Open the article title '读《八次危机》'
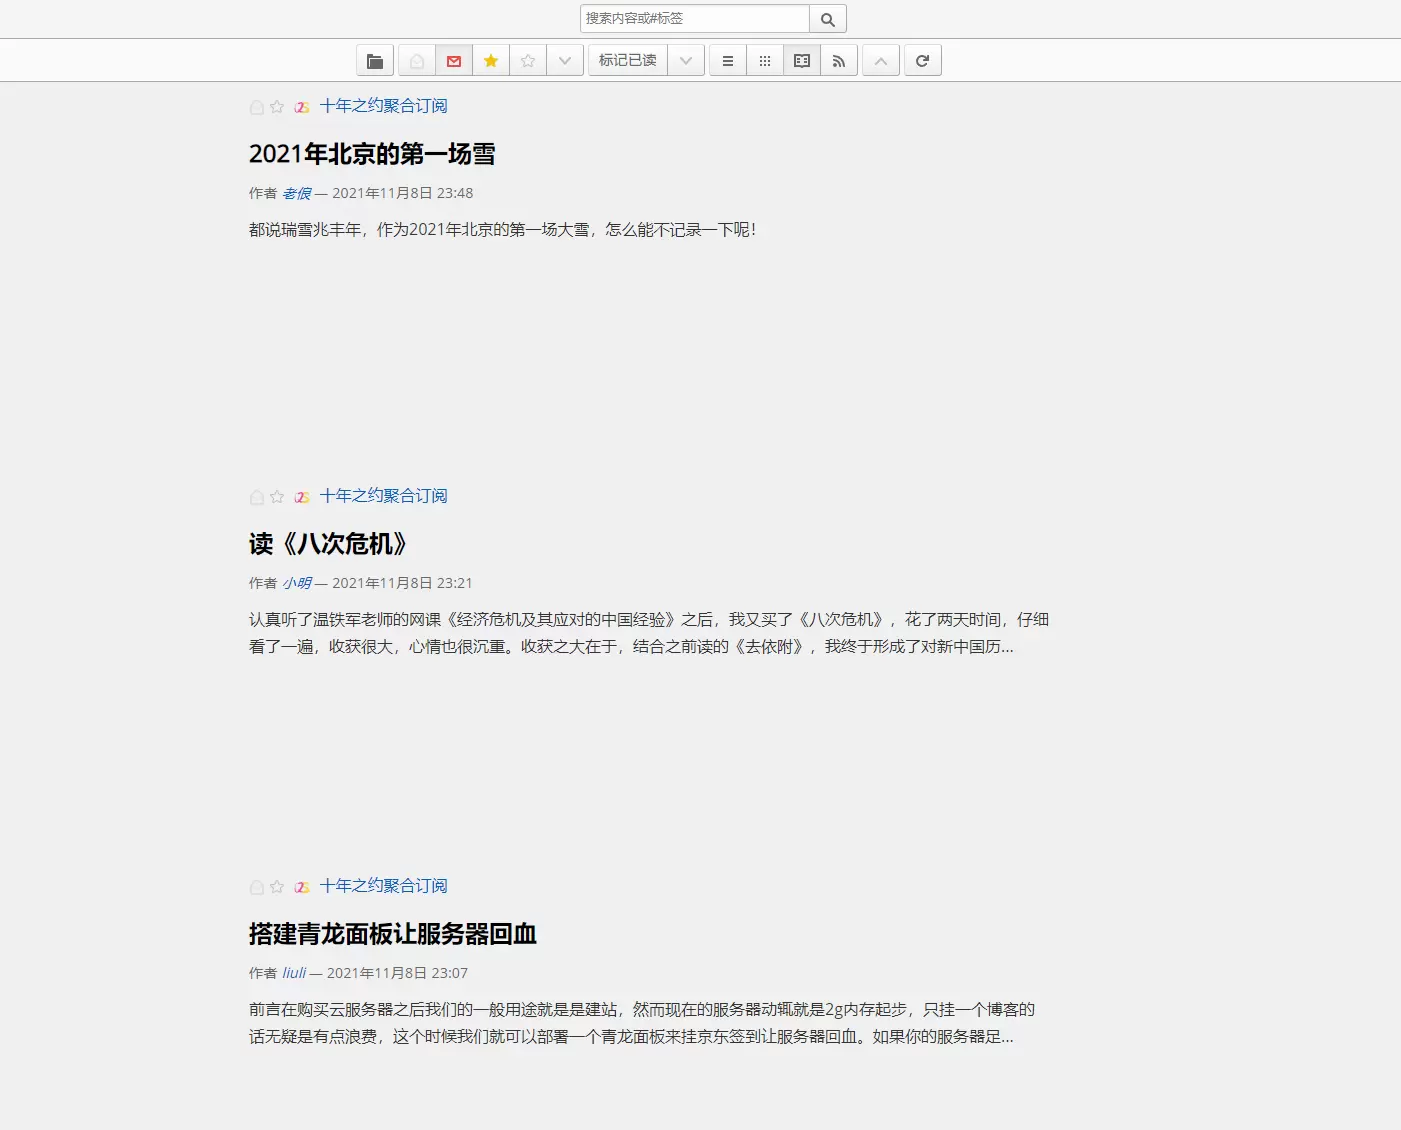 [330, 544]
